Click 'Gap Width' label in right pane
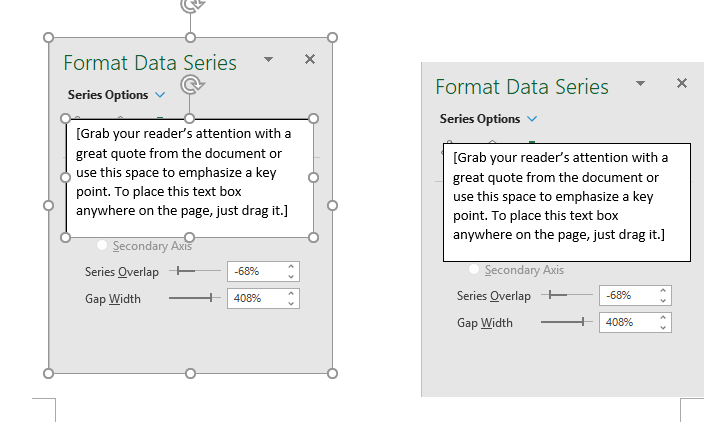The width and height of the screenshot is (720, 429). (485, 323)
